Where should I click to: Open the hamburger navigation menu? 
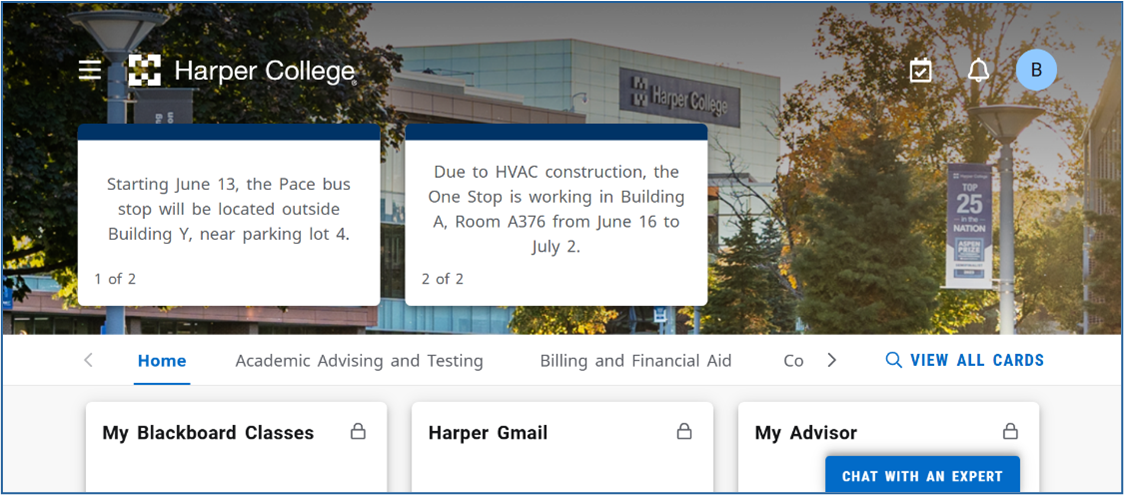tap(90, 70)
